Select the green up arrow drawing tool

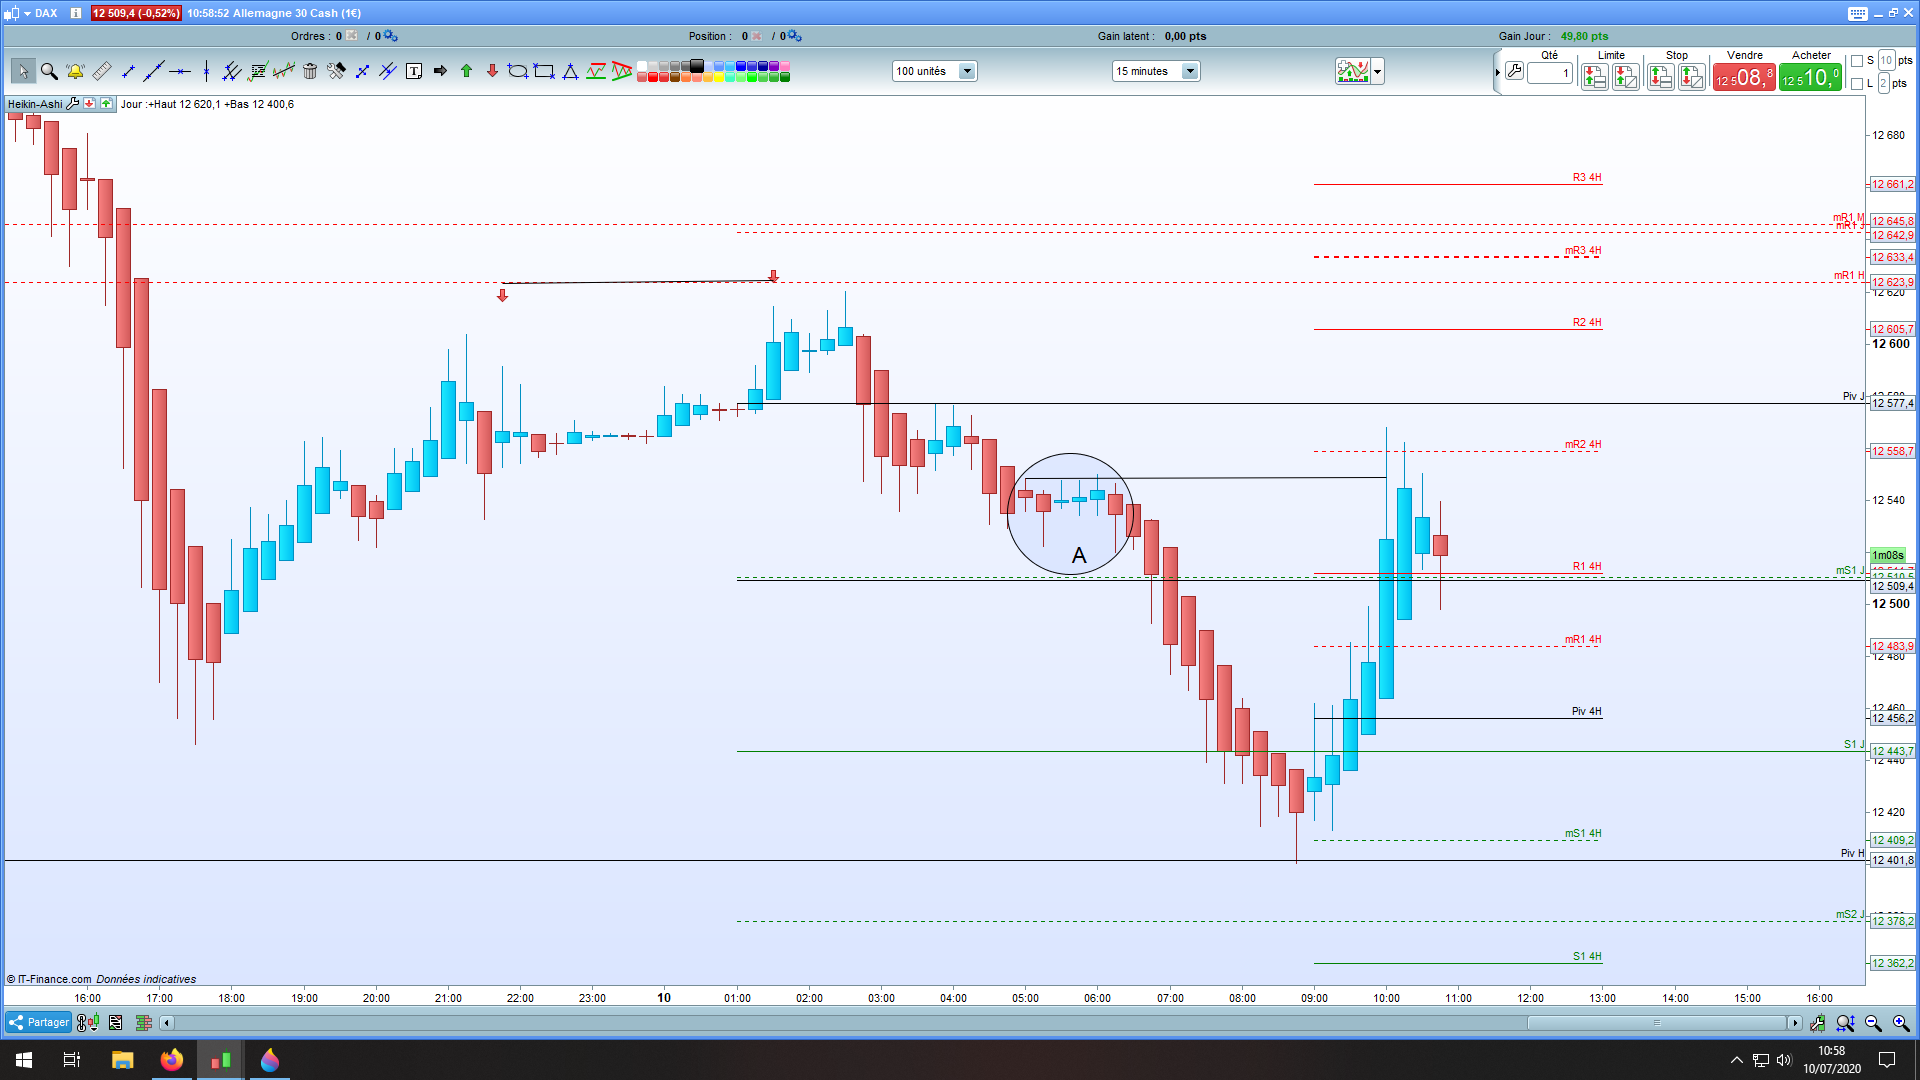click(466, 71)
